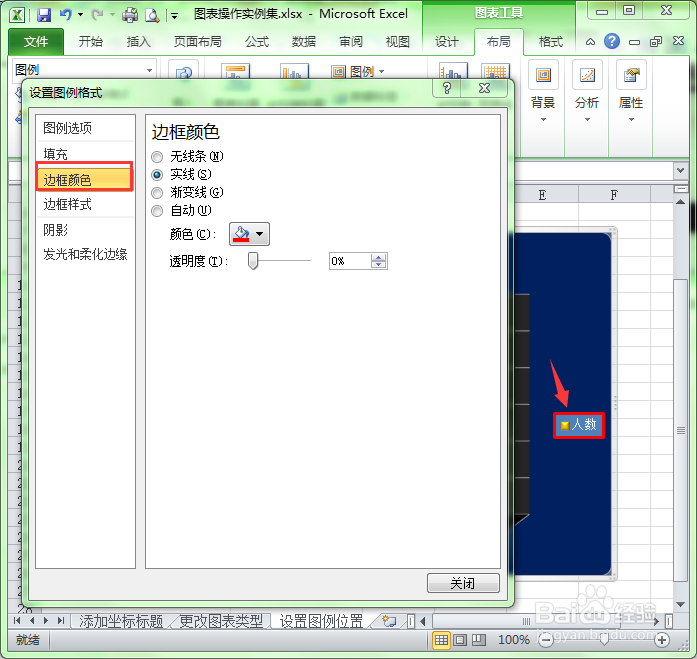Expand the 背景 dropdown arrow
The image size is (697, 659).
tap(543, 120)
